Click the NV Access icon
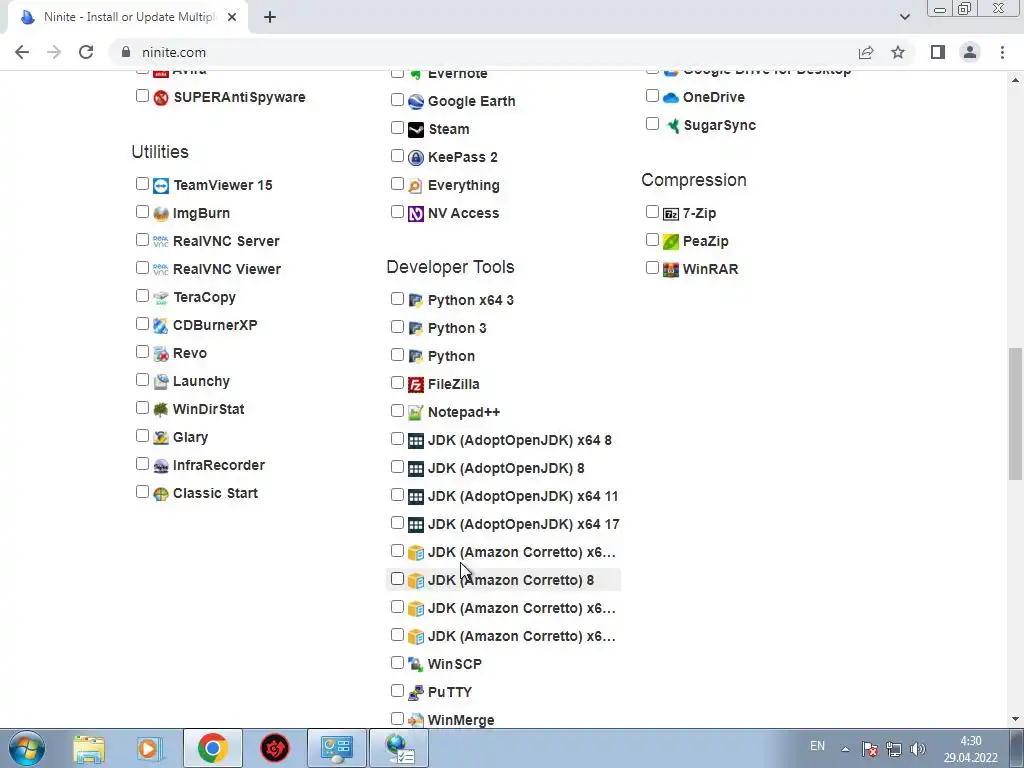 pos(416,214)
